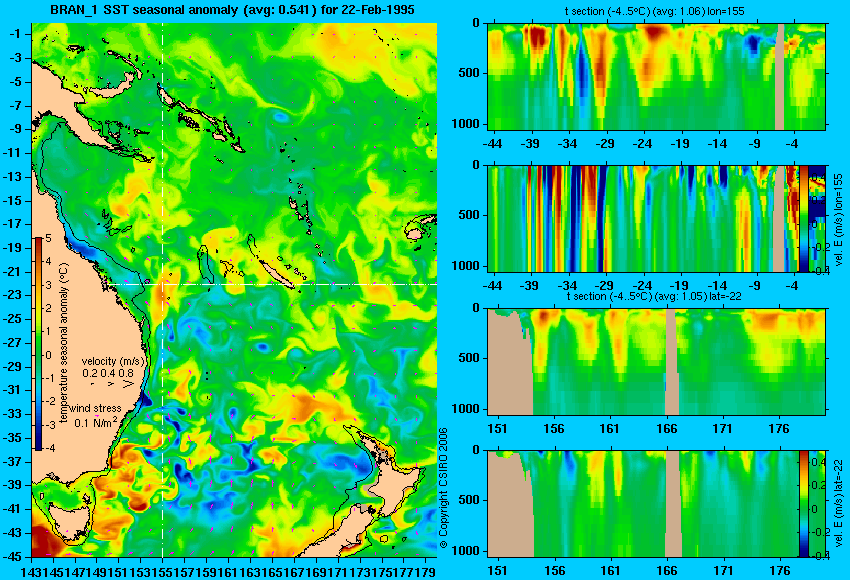Click the gray land column in top temperature section

780,76
